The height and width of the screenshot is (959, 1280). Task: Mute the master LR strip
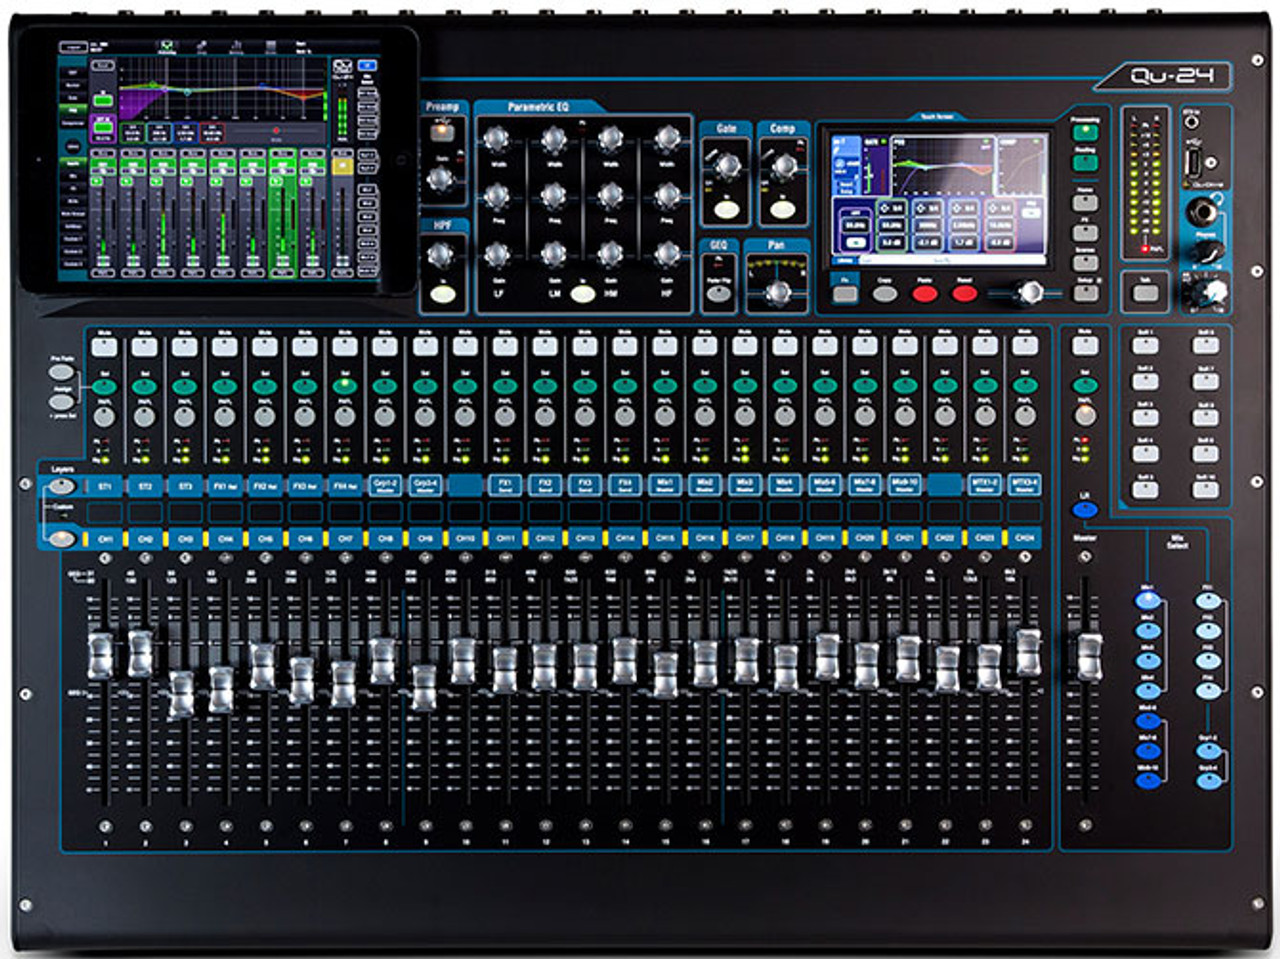click(x=1084, y=347)
